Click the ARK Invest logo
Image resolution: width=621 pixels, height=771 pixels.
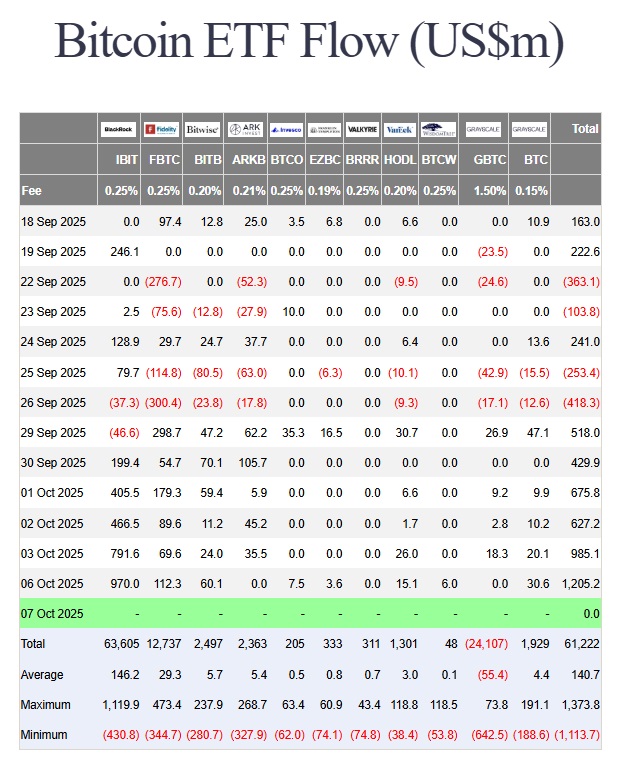click(245, 129)
